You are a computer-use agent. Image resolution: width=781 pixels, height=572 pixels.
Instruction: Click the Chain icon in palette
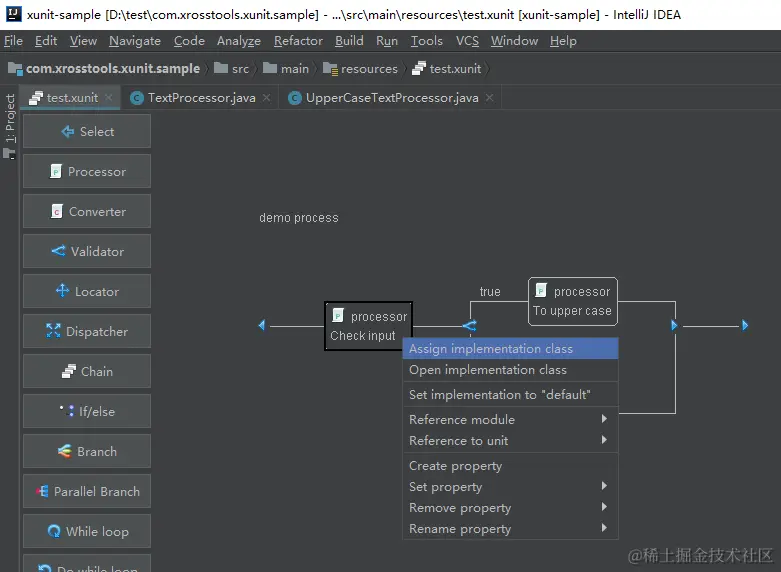point(69,371)
